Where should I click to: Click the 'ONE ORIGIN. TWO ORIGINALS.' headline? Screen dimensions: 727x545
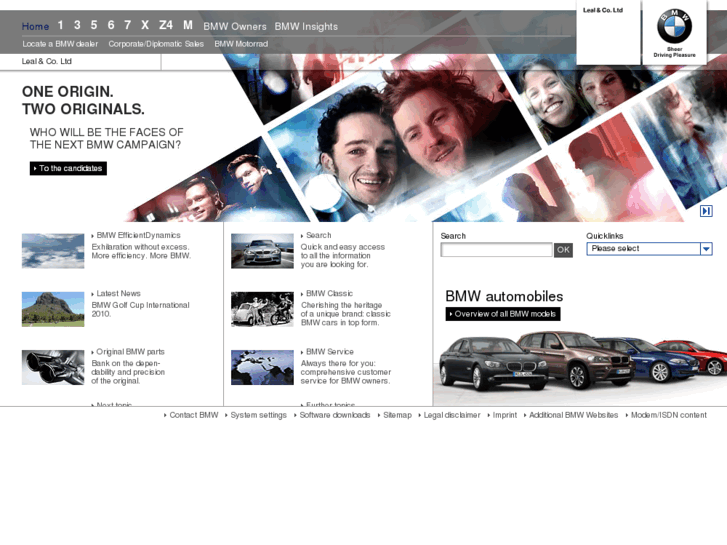pos(83,100)
